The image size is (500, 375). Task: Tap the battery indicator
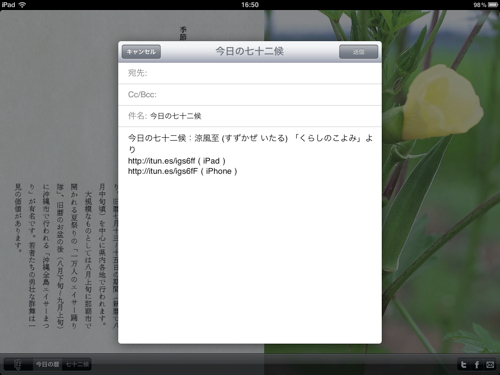(493, 5)
